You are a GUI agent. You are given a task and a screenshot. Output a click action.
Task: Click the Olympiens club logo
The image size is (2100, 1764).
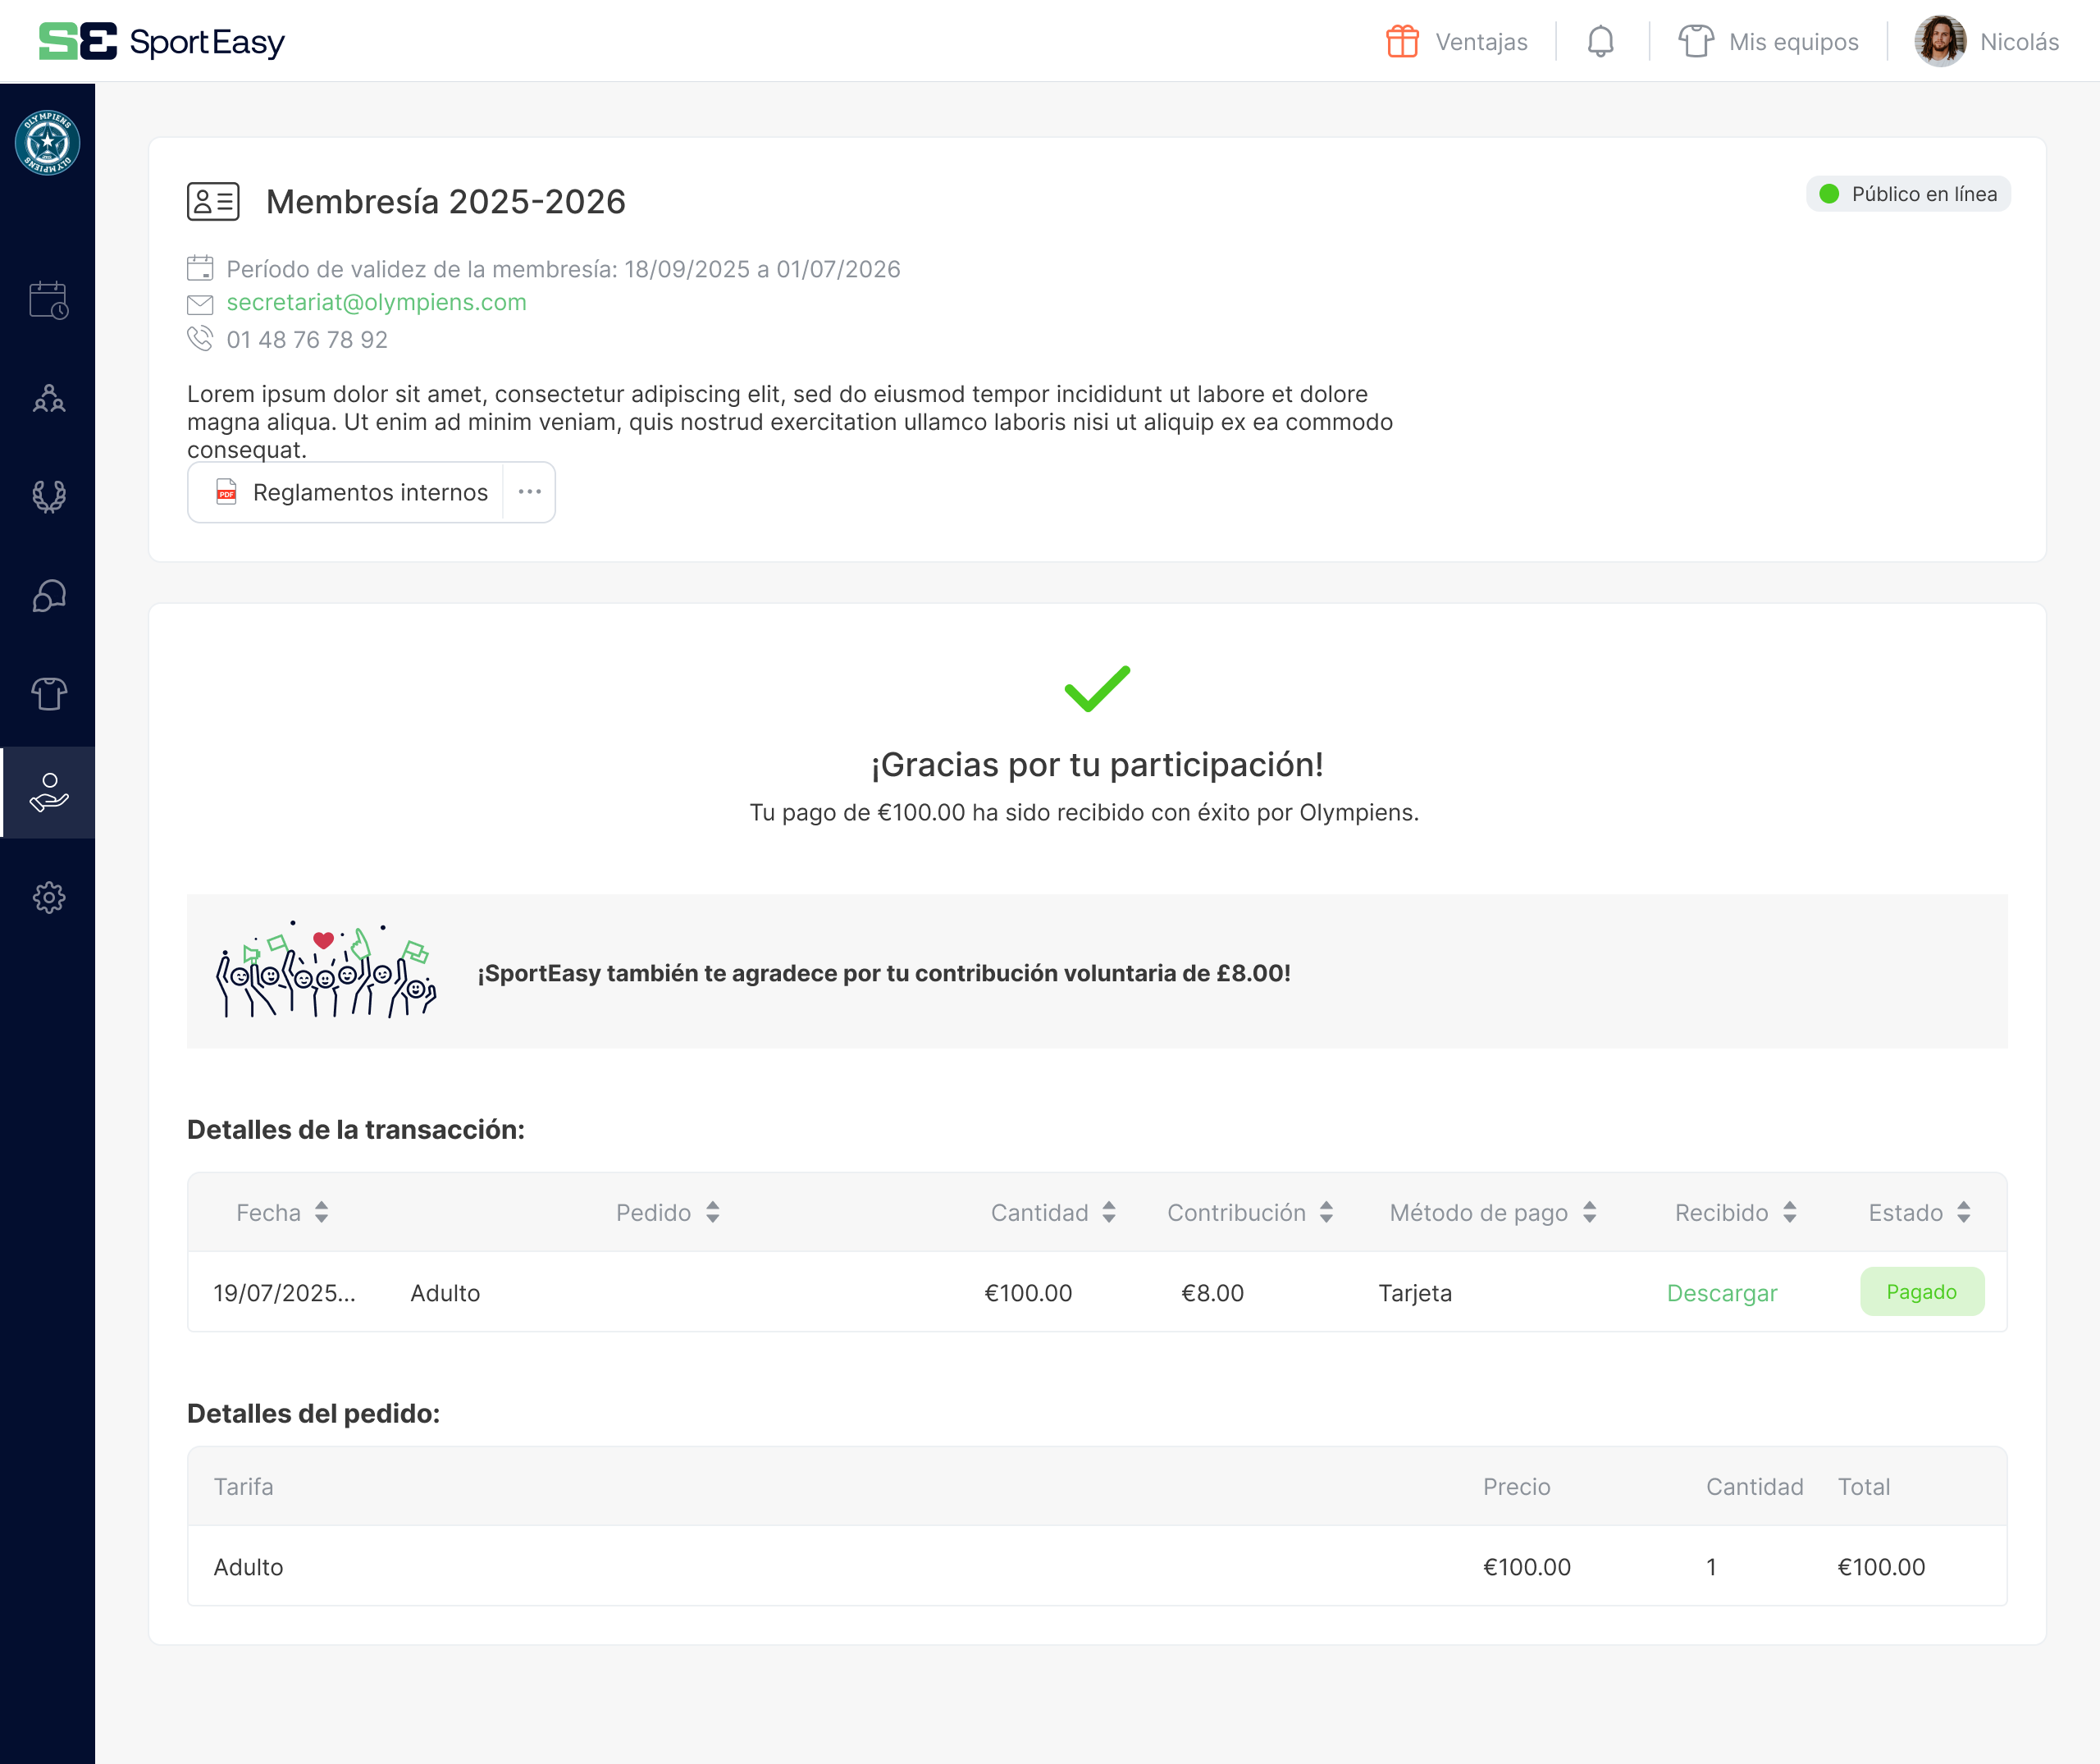pyautogui.click(x=47, y=142)
